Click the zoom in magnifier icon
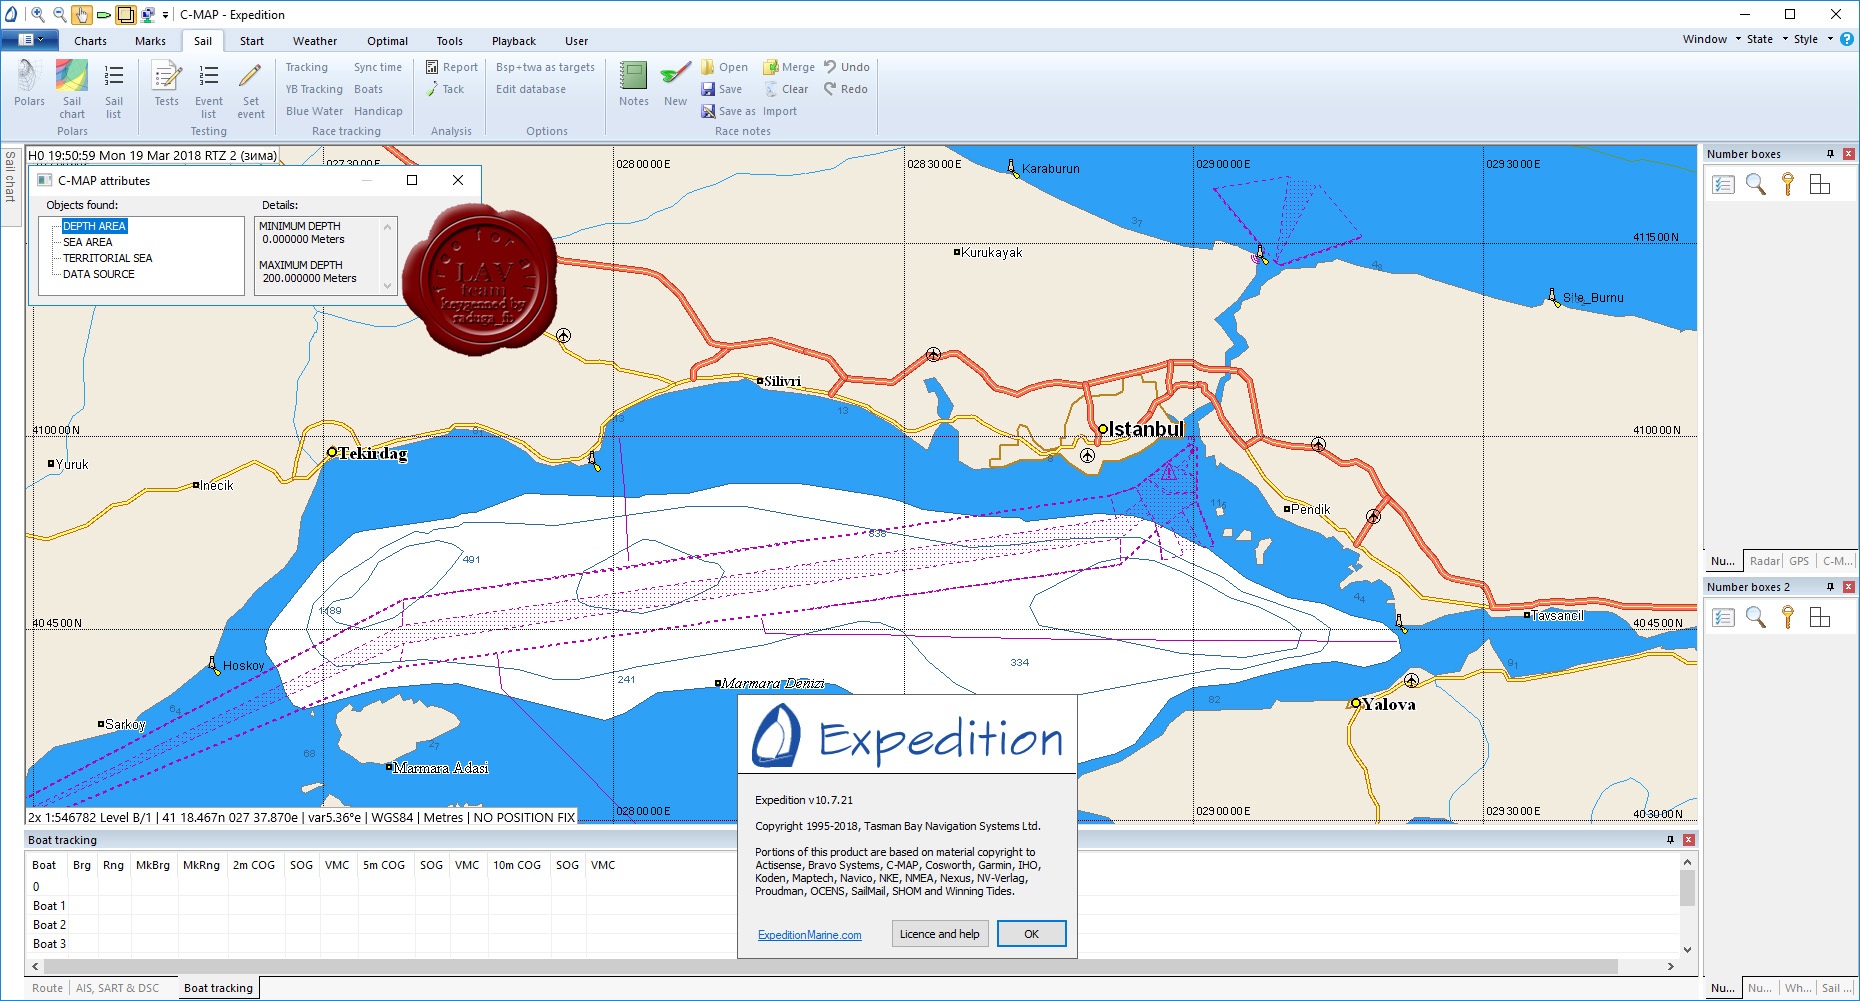Image resolution: width=1860 pixels, height=1001 pixels. point(37,14)
